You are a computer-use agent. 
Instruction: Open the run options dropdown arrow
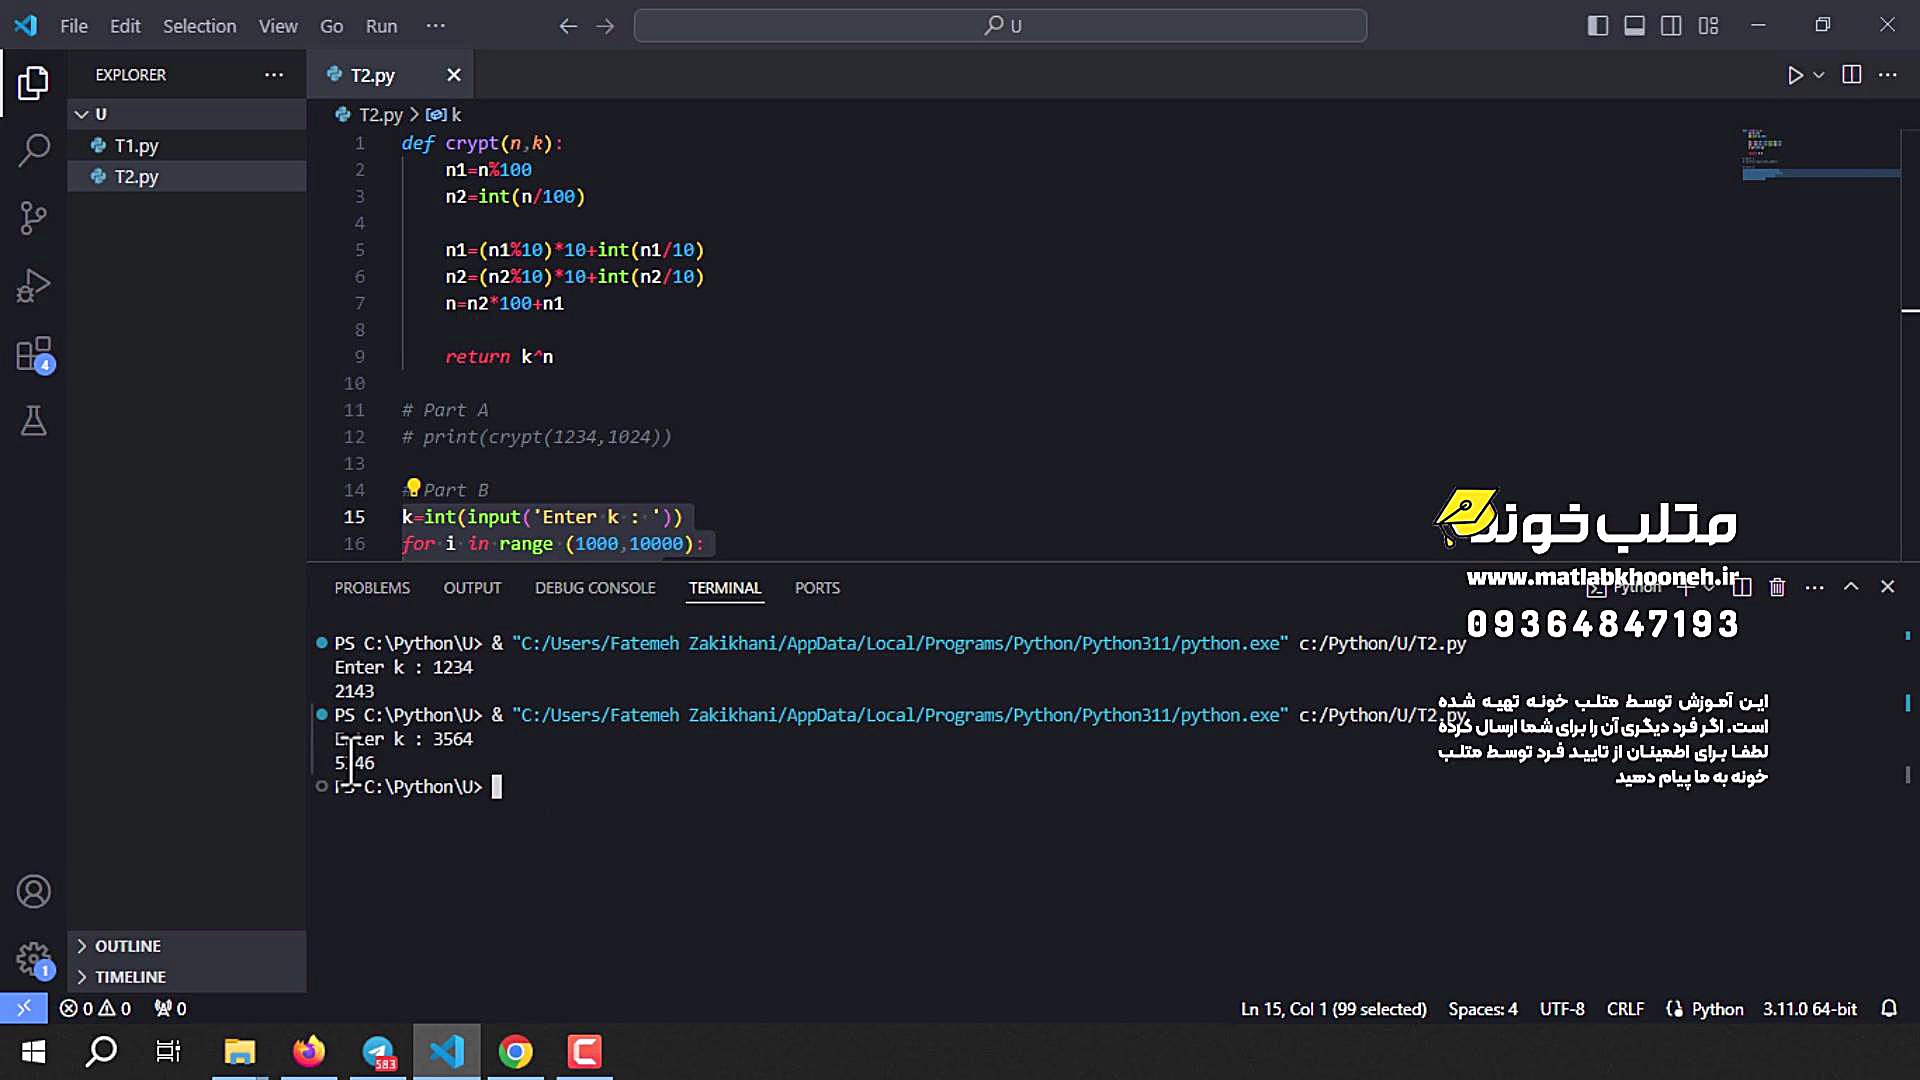pyautogui.click(x=1819, y=75)
